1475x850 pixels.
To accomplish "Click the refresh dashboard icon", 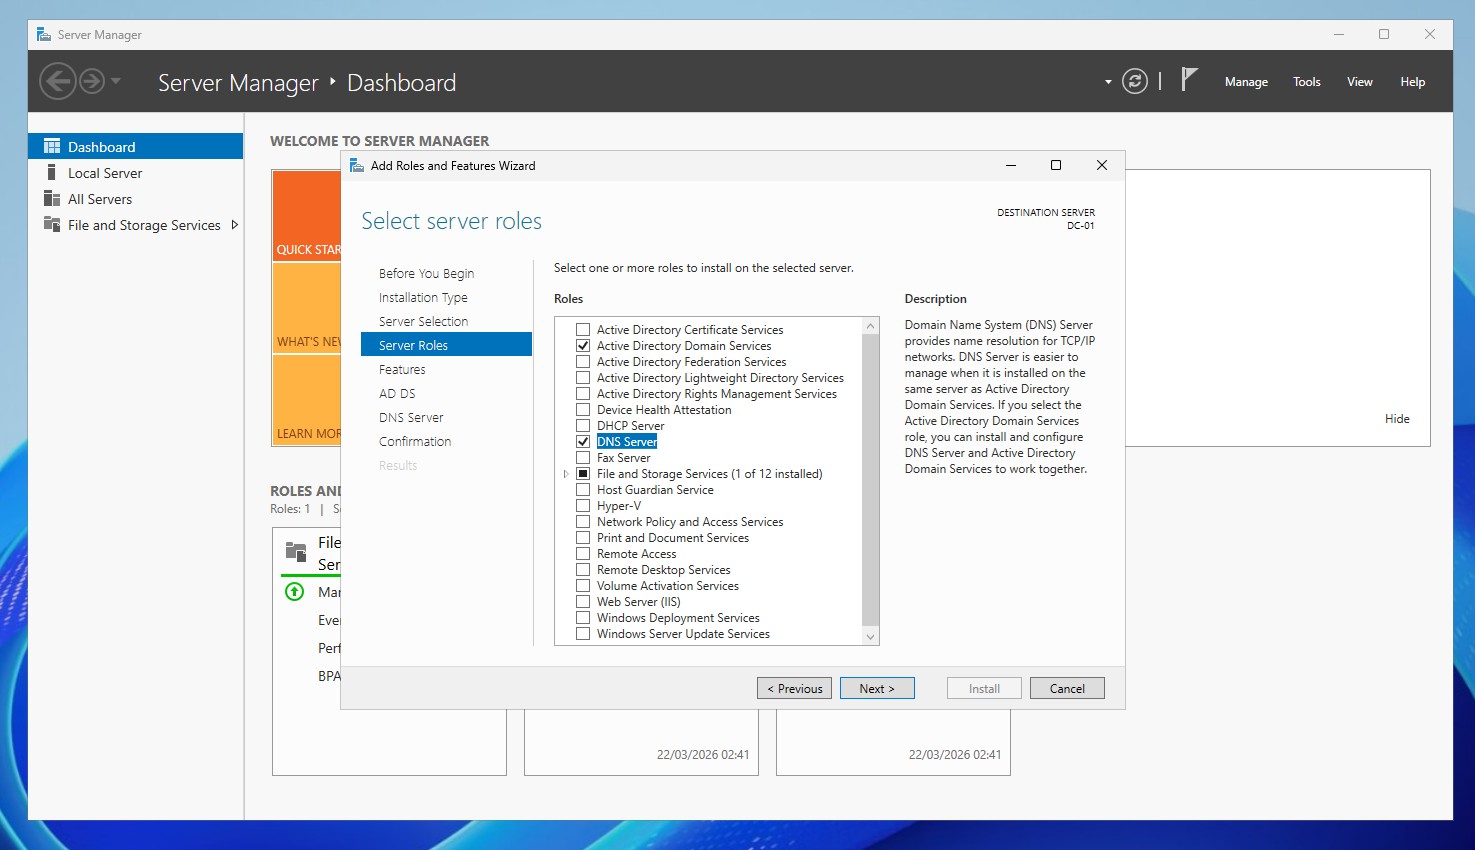I will pyautogui.click(x=1134, y=81).
